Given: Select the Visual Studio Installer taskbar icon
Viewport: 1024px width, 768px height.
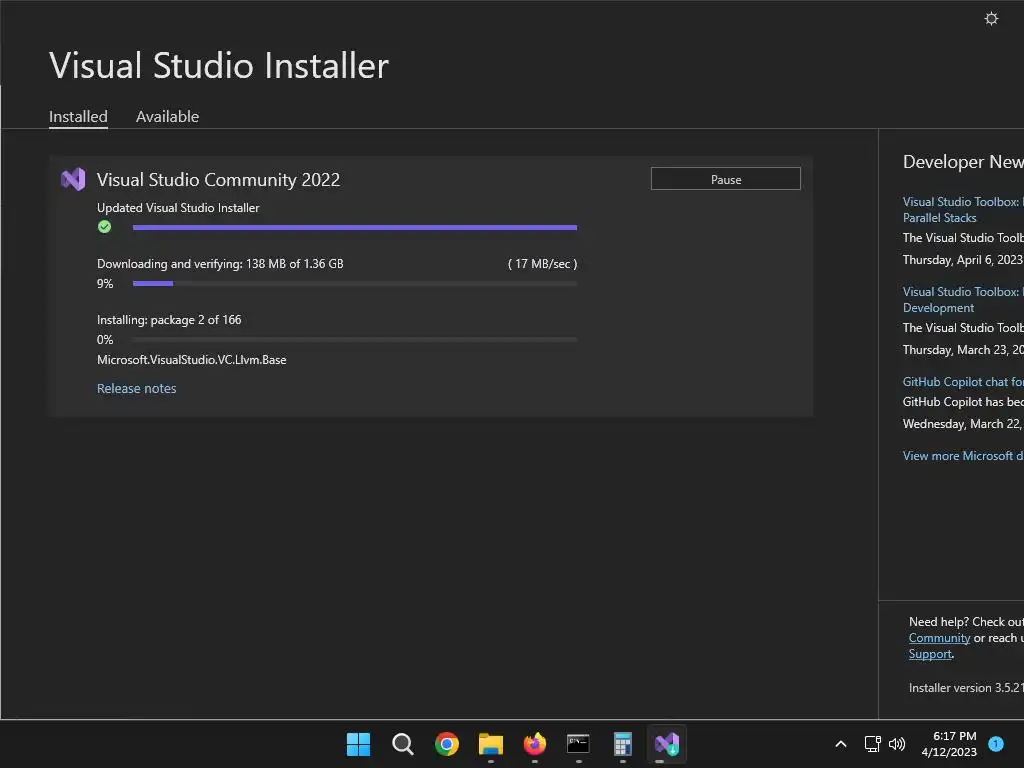Looking at the screenshot, I should click(x=667, y=744).
